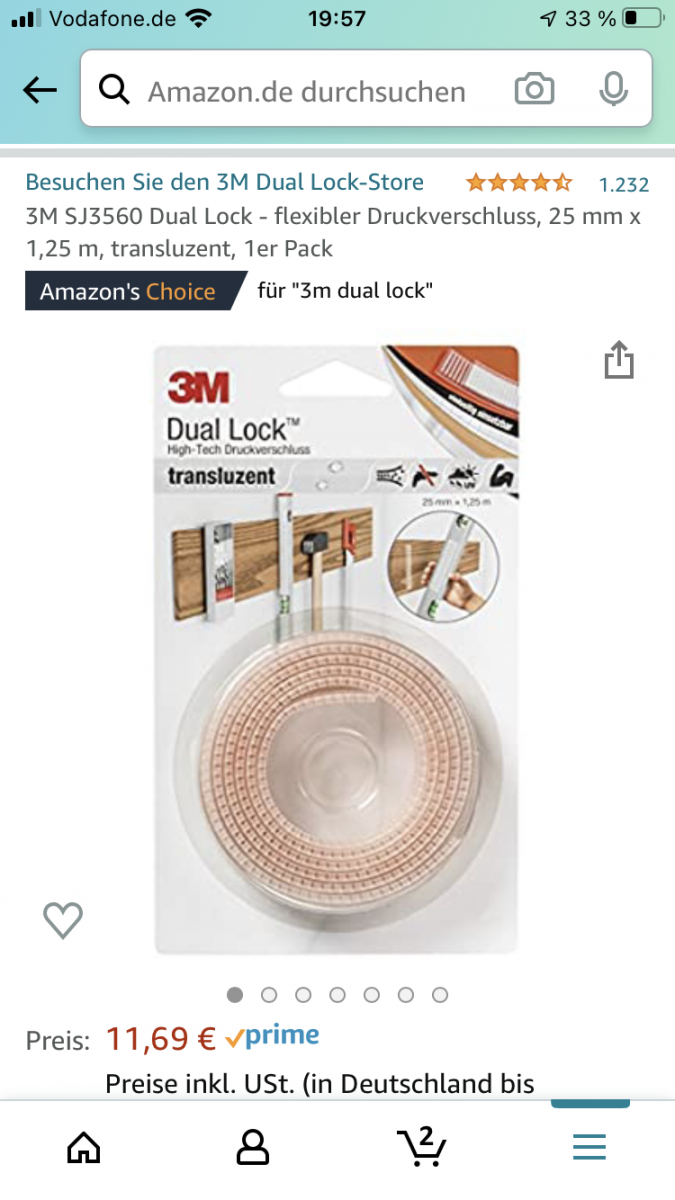Select the fourth image pagination dot
This screenshot has height=1200, width=675.
(x=337, y=995)
